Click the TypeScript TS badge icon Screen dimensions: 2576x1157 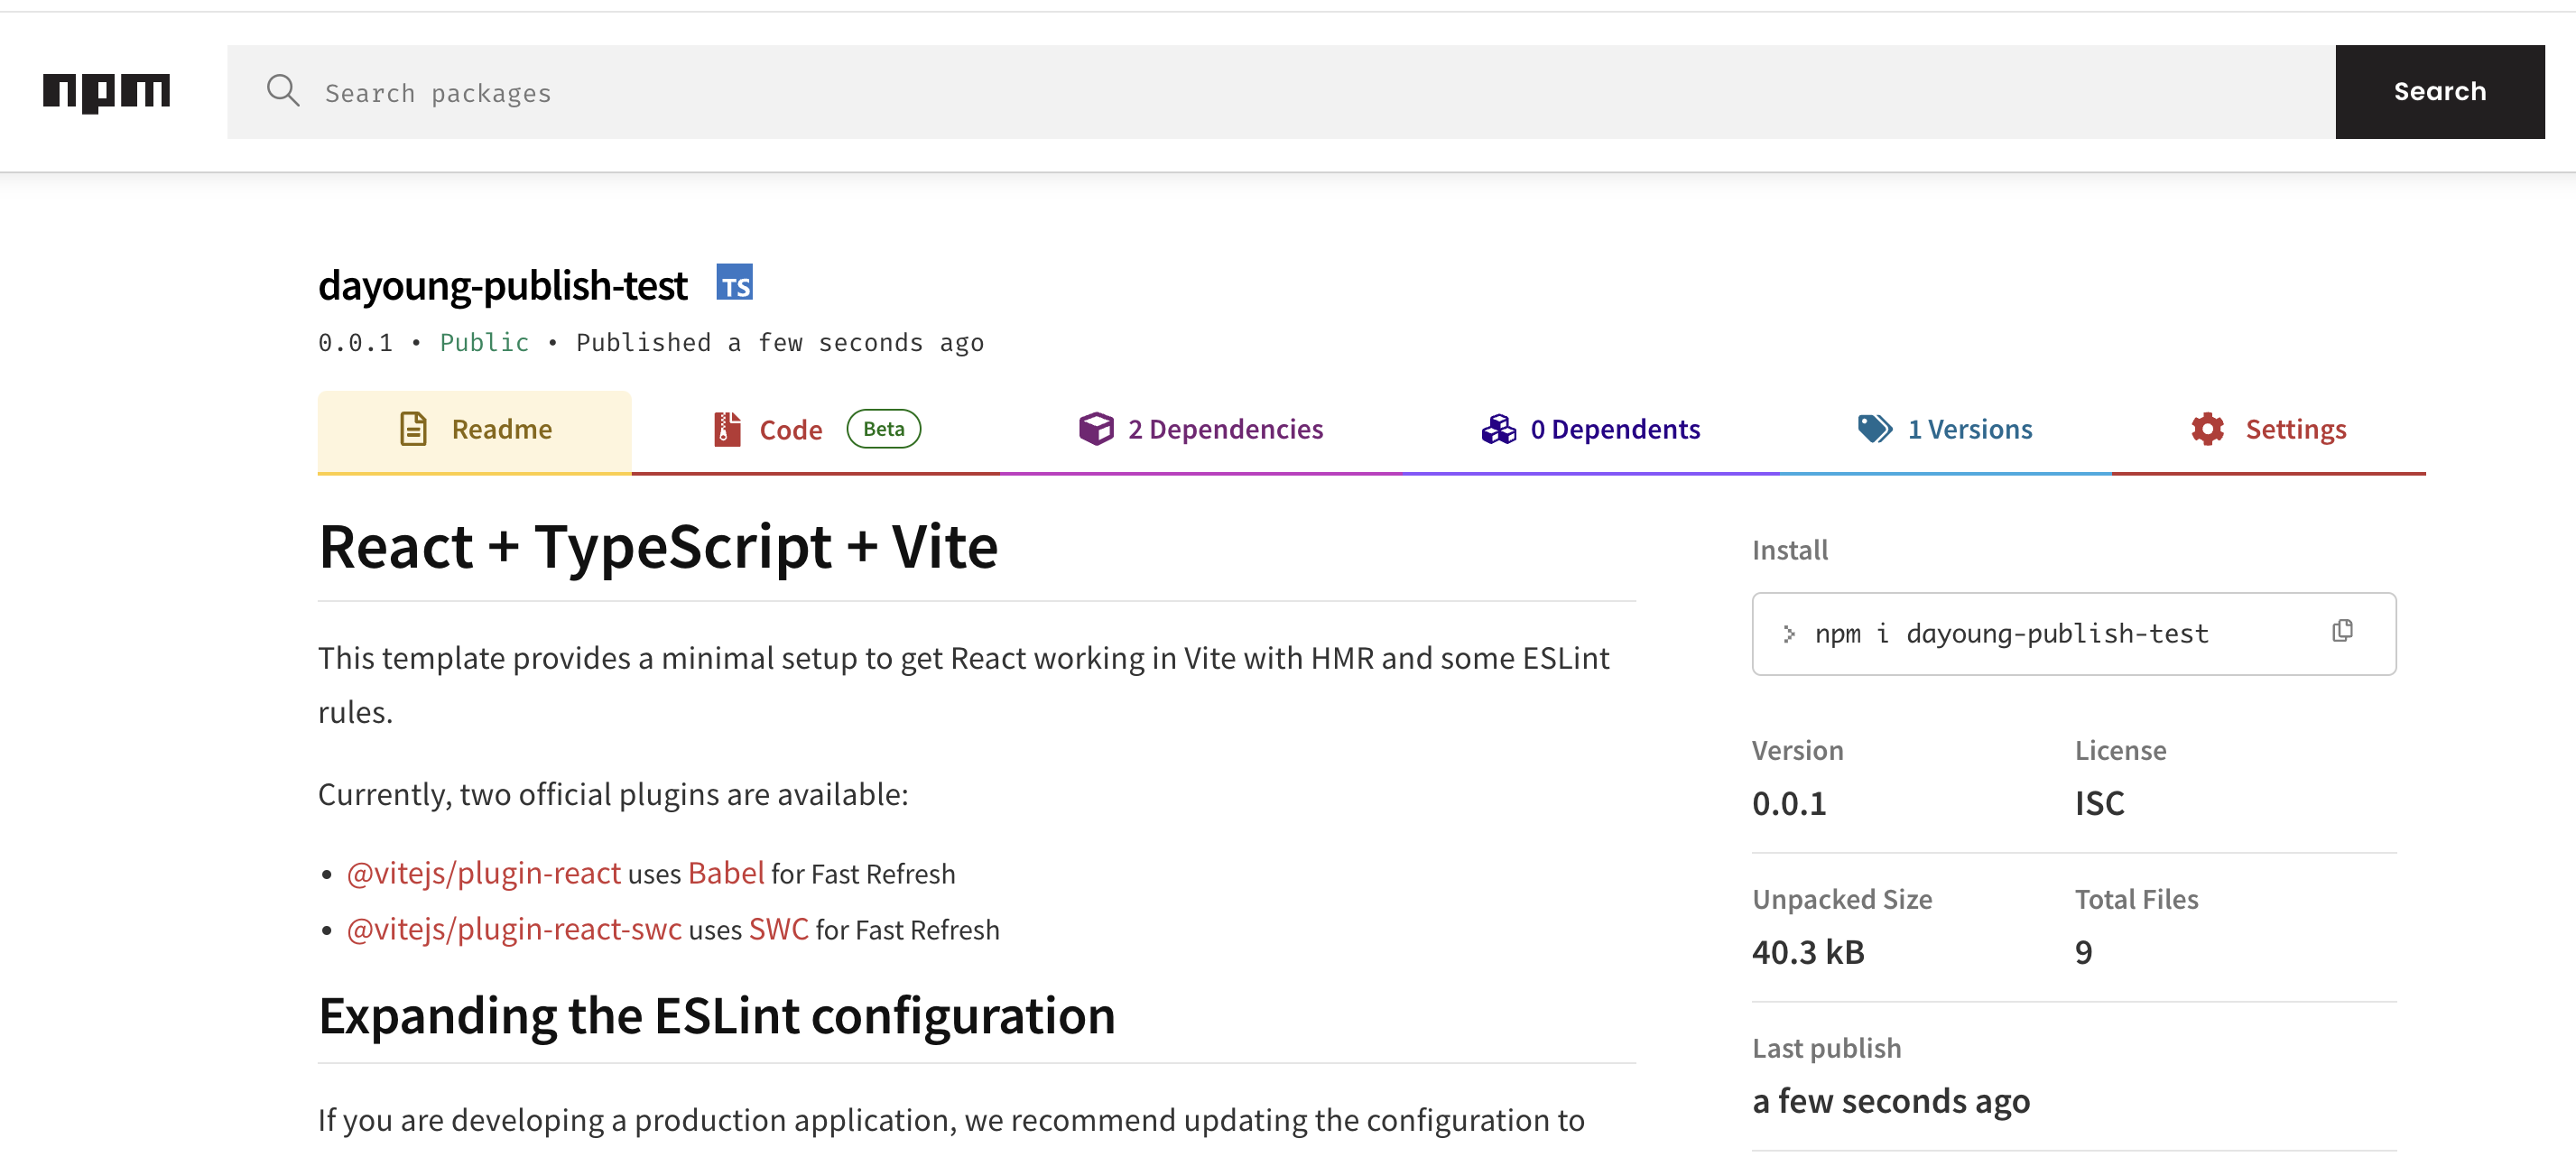click(734, 283)
